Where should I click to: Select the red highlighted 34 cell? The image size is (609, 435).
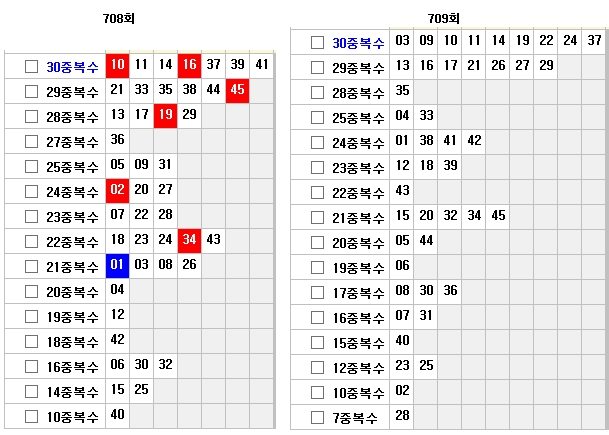pyautogui.click(x=189, y=240)
